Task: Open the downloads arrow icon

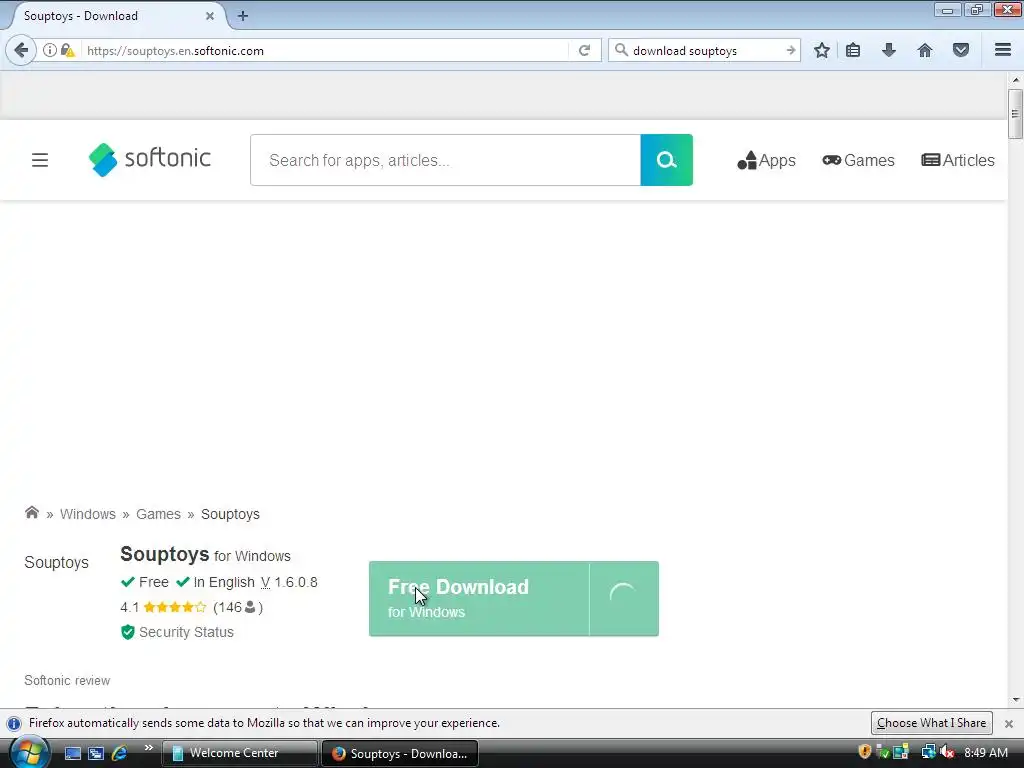Action: 889,50
